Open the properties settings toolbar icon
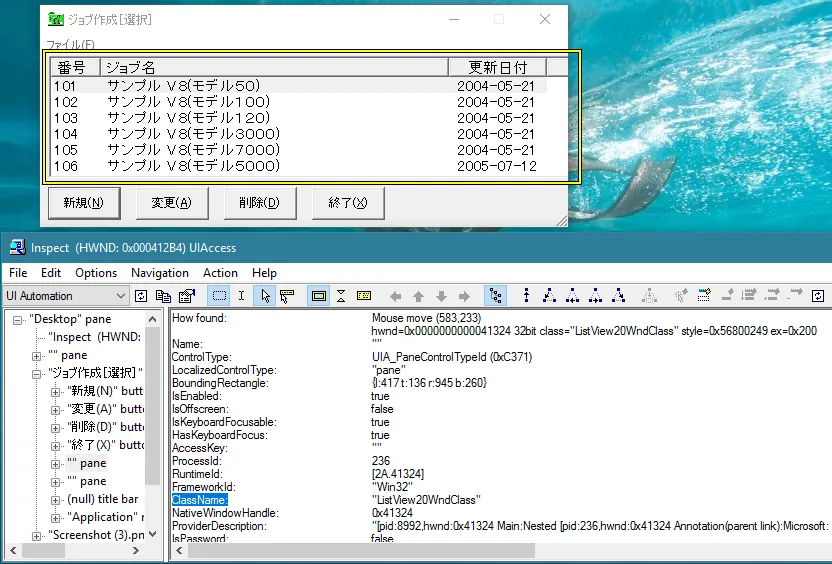 point(187,296)
